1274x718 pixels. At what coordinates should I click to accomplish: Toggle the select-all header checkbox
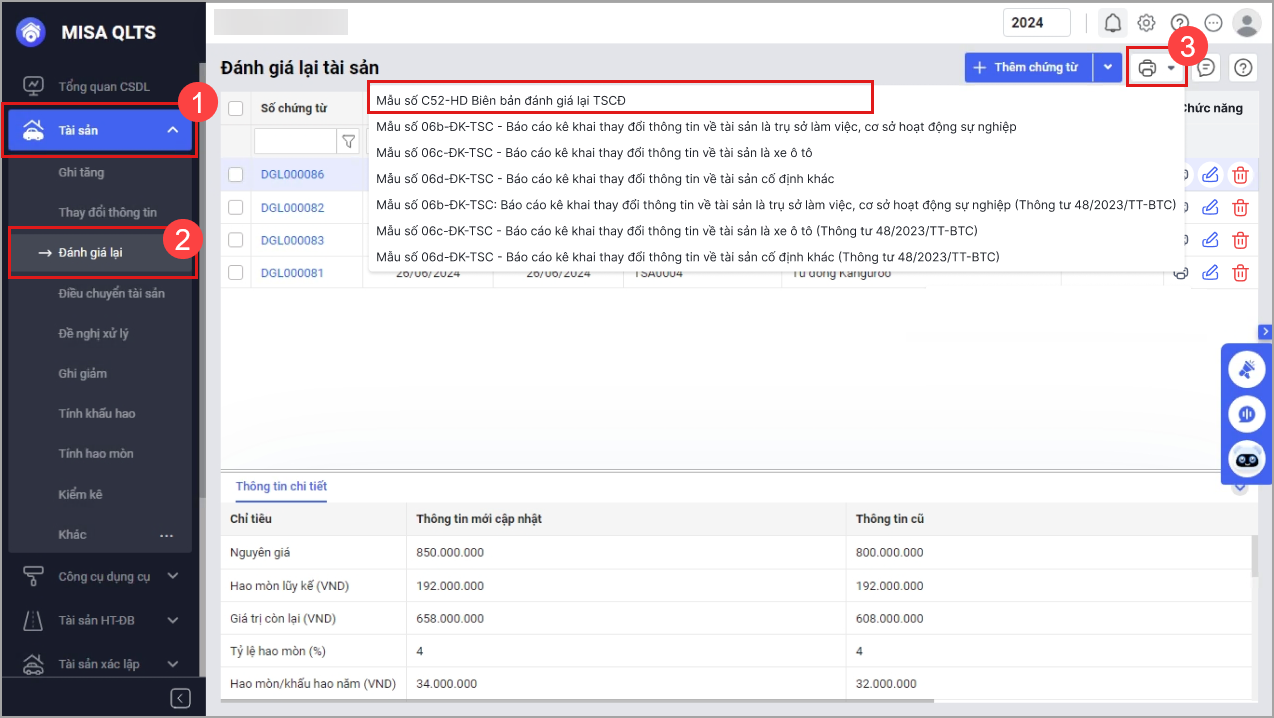tap(236, 108)
